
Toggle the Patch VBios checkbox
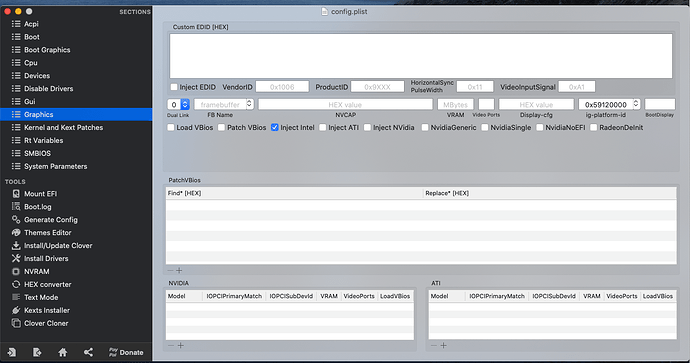tap(222, 128)
